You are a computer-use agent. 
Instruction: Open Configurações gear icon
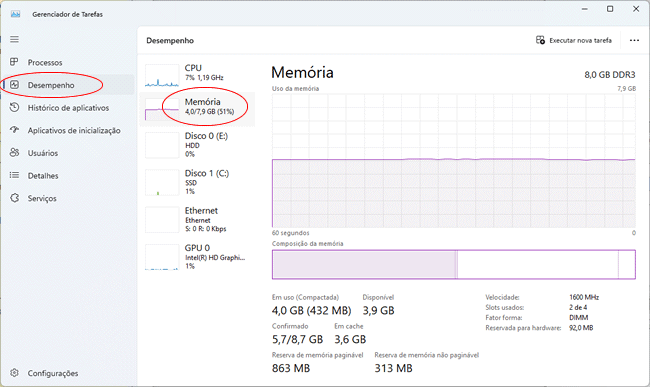coord(15,373)
